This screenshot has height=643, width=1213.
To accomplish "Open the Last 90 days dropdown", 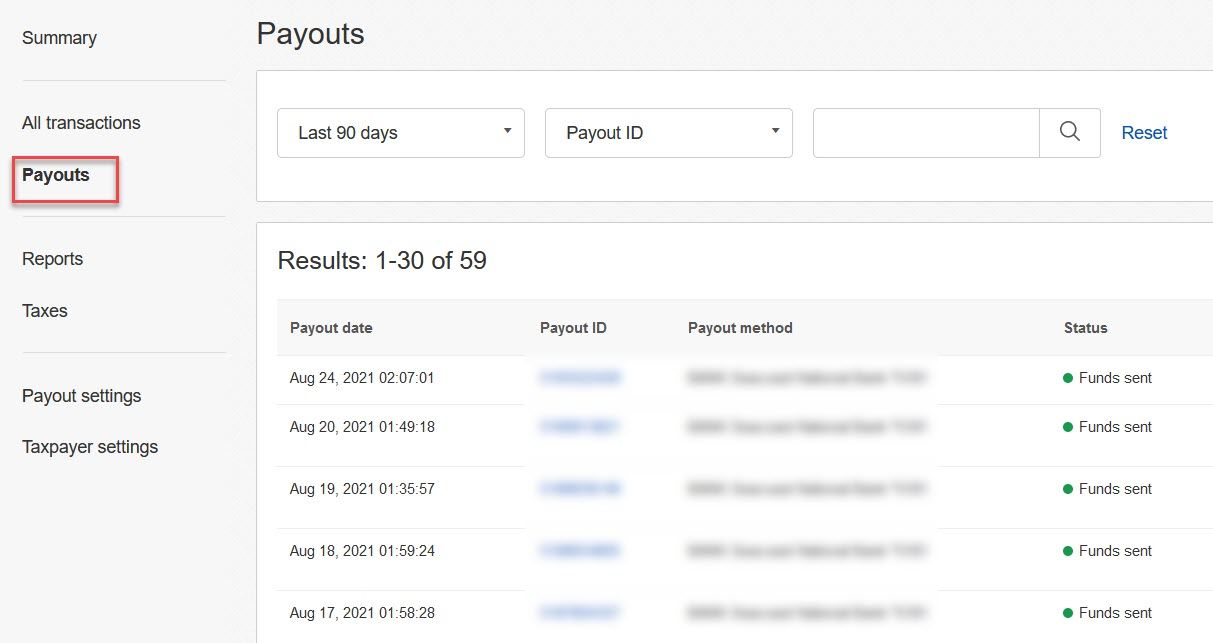I will click(x=400, y=133).
